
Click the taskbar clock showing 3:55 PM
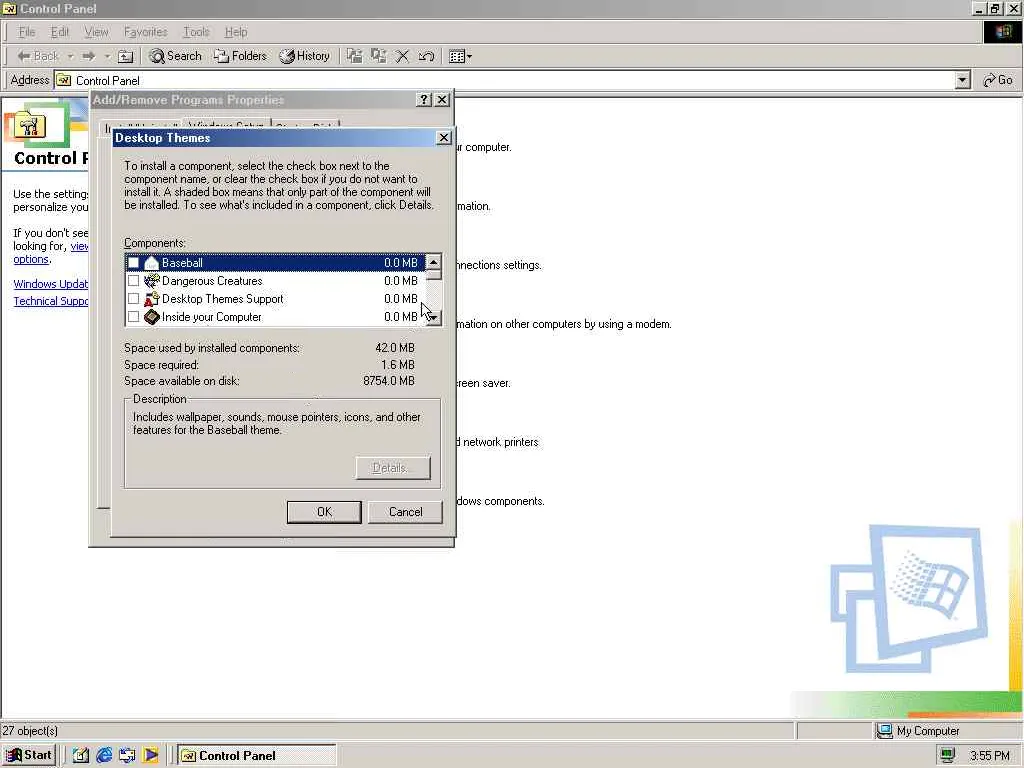coord(990,756)
